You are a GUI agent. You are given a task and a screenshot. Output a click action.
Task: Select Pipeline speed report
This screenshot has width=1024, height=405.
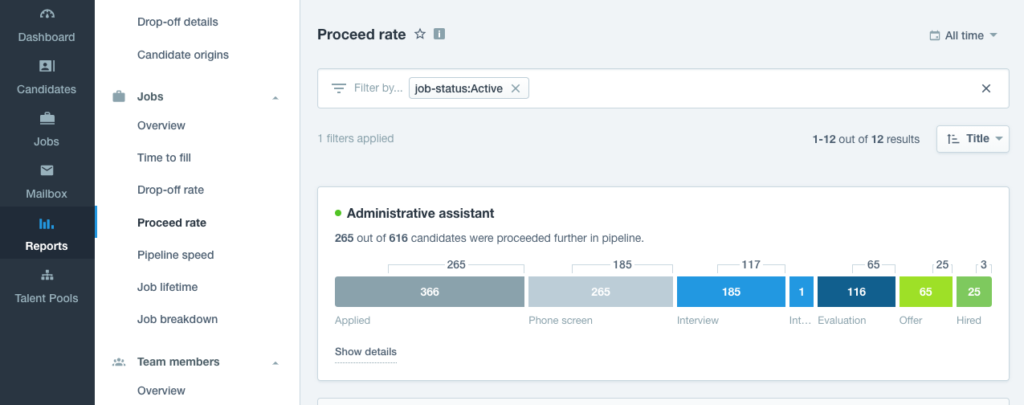click(176, 255)
